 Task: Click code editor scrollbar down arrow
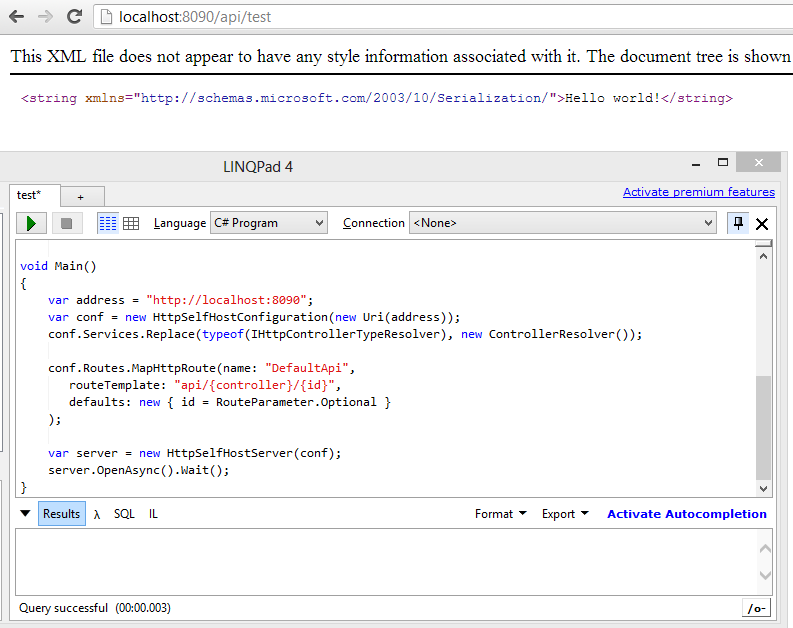click(x=763, y=488)
